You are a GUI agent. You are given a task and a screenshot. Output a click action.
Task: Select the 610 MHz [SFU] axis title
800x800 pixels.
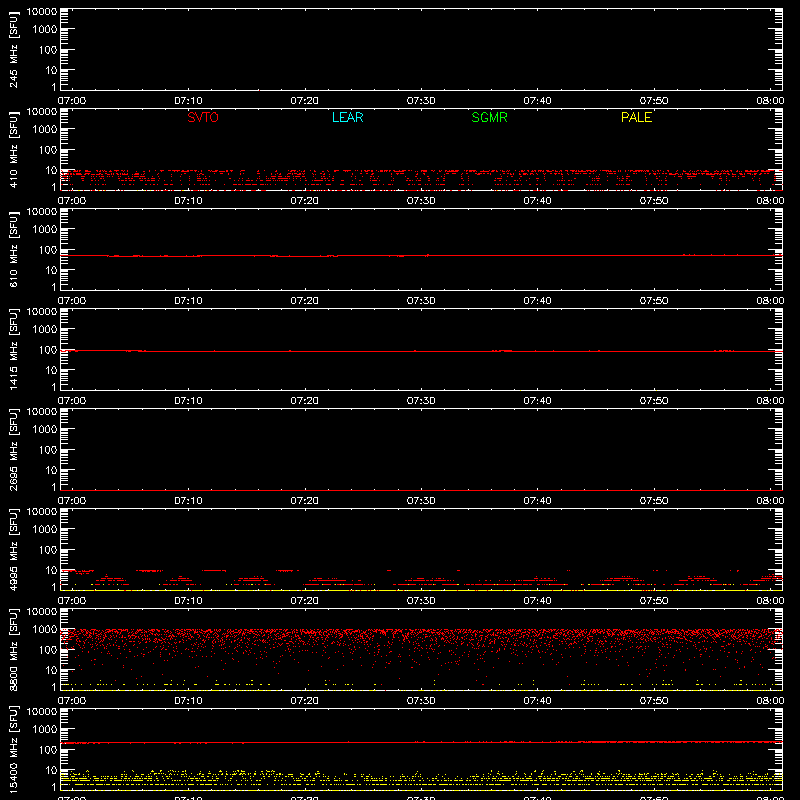pyautogui.click(x=14, y=249)
